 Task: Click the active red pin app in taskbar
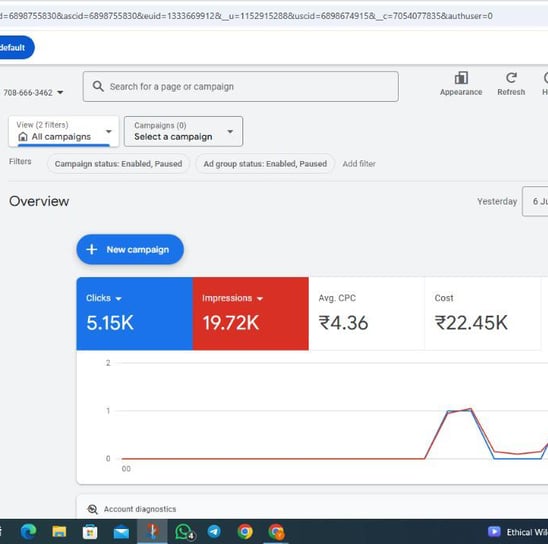coord(152,531)
